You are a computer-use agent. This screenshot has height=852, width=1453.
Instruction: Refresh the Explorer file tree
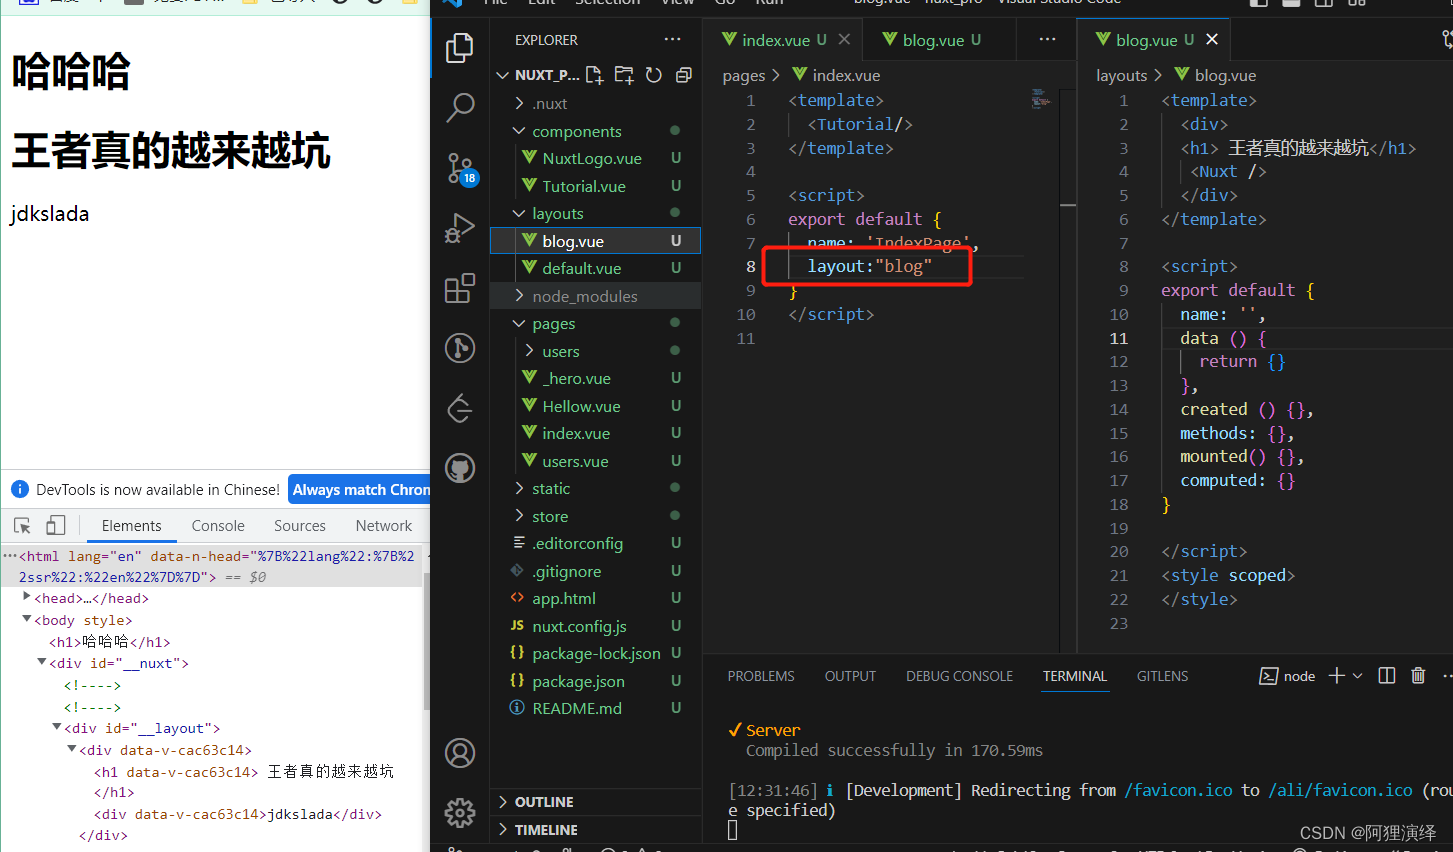pyautogui.click(x=654, y=75)
